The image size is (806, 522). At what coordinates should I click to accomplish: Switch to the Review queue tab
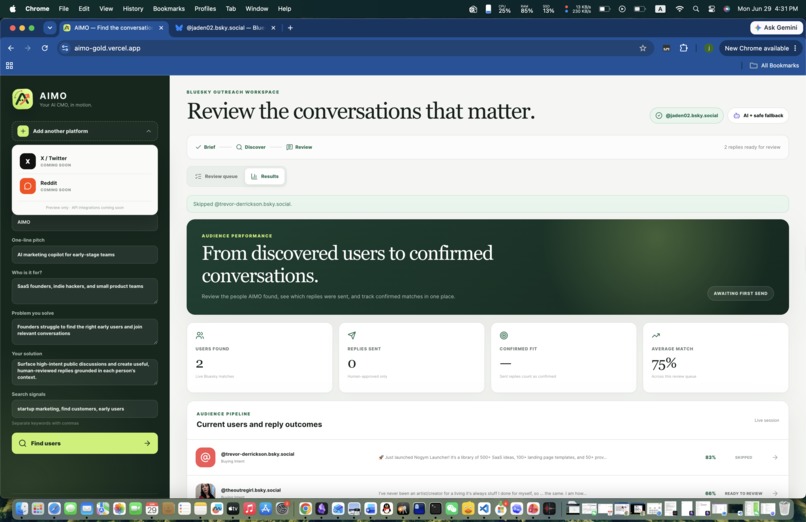coord(216,176)
